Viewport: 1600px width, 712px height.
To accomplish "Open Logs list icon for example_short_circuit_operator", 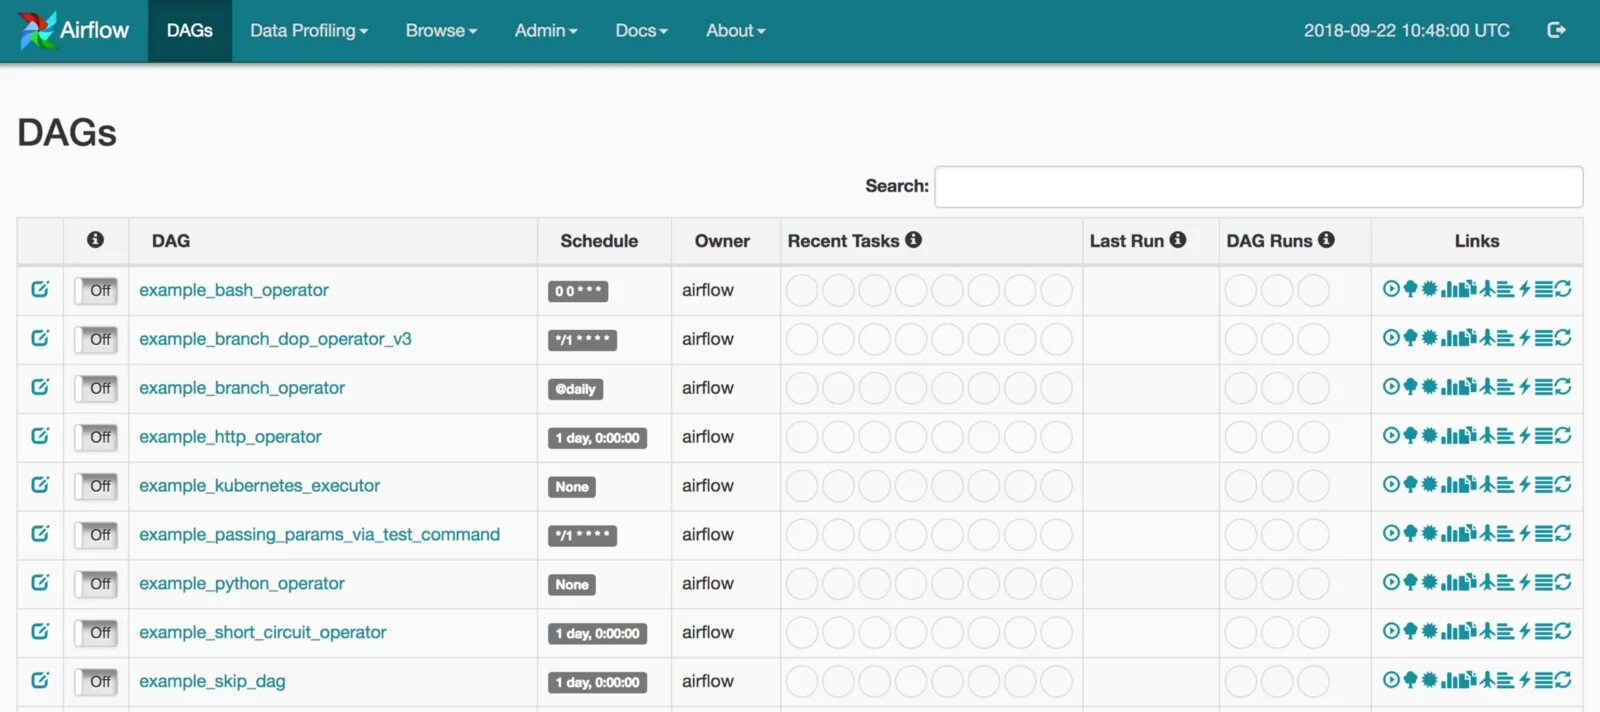I will (1544, 632).
